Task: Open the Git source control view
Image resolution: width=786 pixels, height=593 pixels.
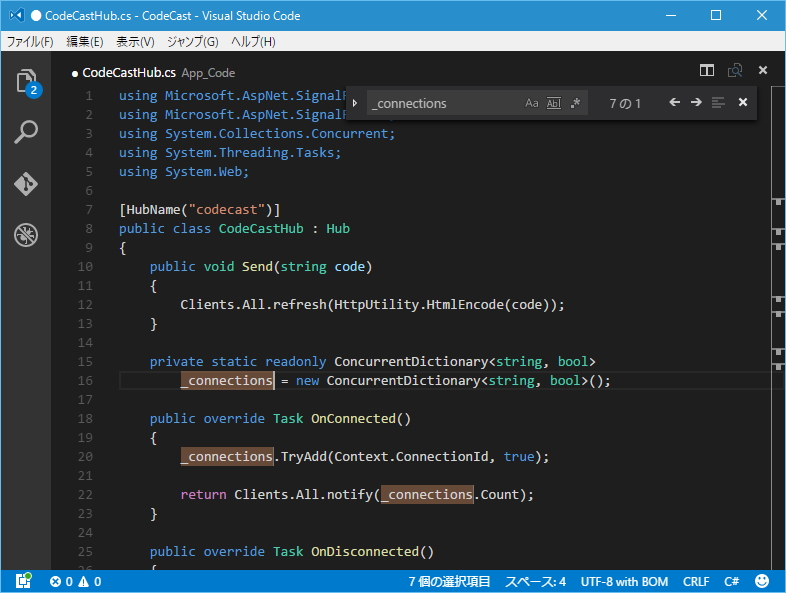Action: 26,183
